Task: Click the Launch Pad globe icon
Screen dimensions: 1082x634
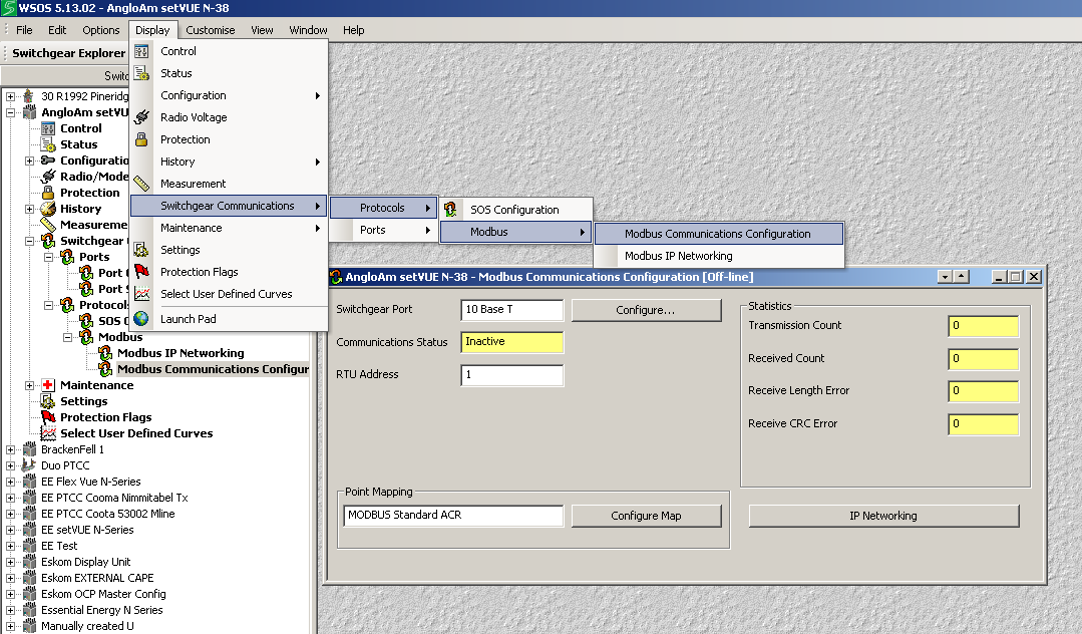Action: [x=141, y=319]
